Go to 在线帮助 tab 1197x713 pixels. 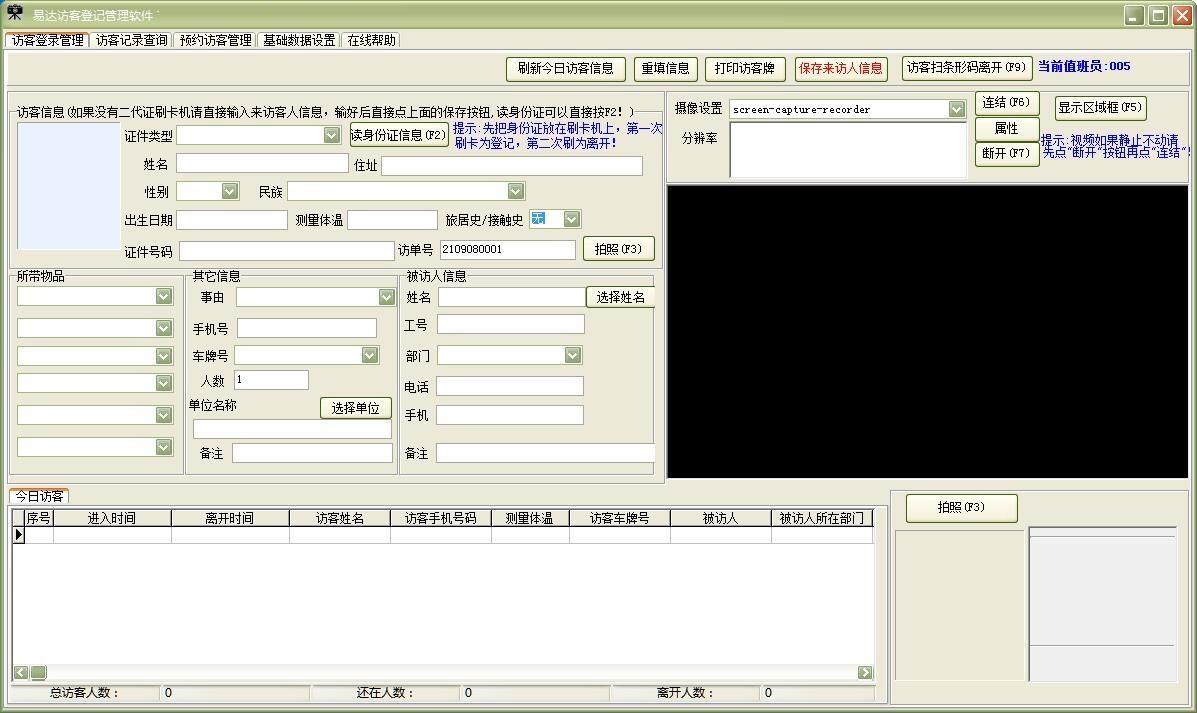(372, 40)
